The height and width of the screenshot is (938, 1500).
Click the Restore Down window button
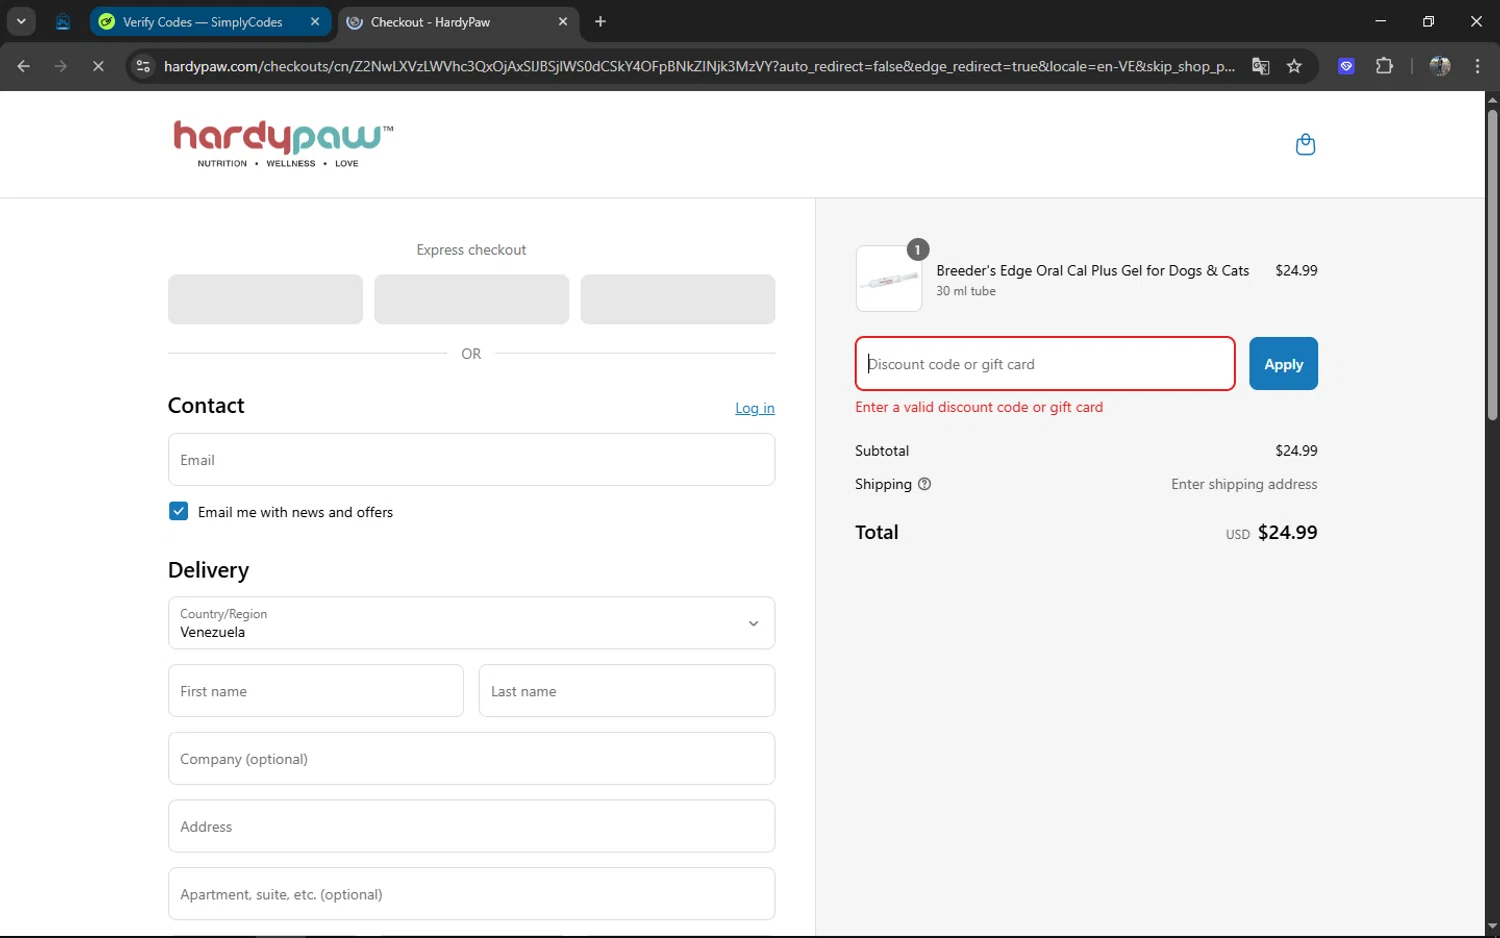coord(1428,21)
